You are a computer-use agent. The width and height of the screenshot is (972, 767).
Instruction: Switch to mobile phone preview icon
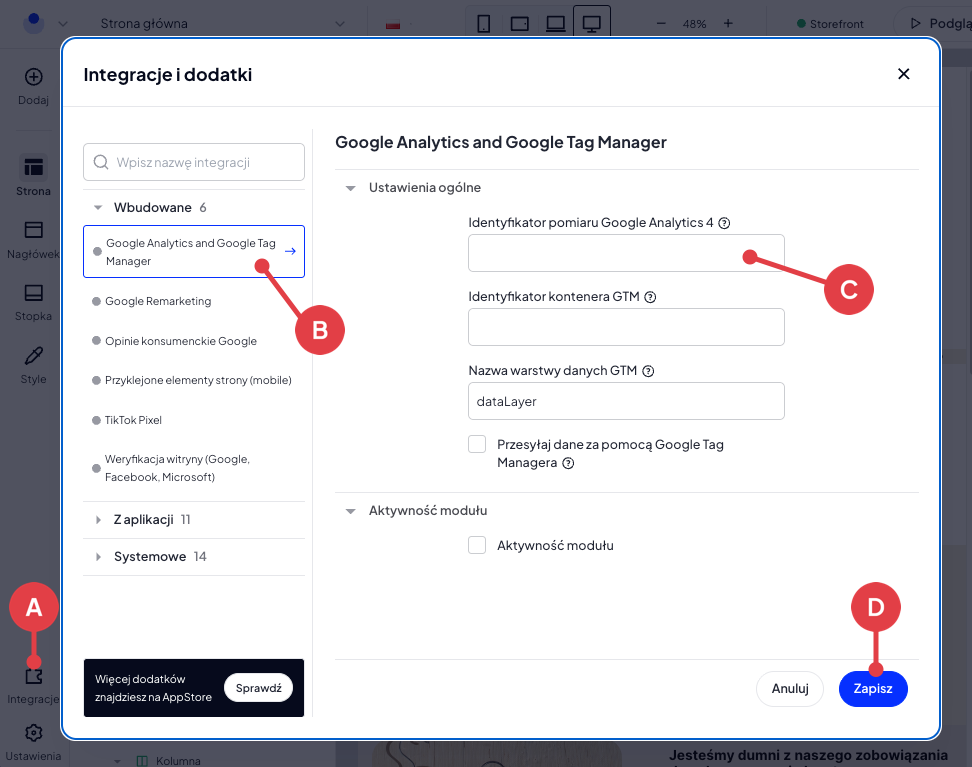point(484,24)
